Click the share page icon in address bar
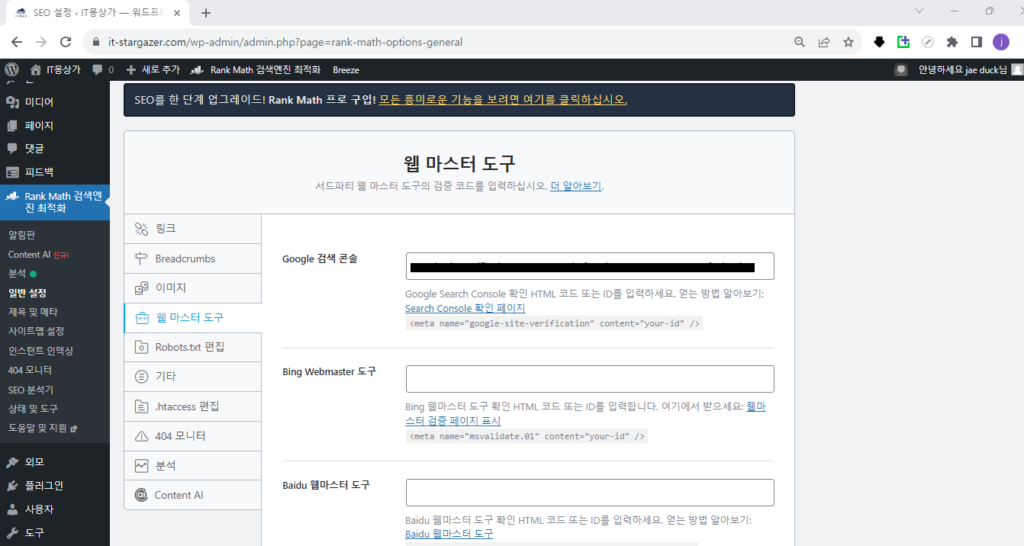Viewport: 1024px width, 546px height. tap(824, 42)
